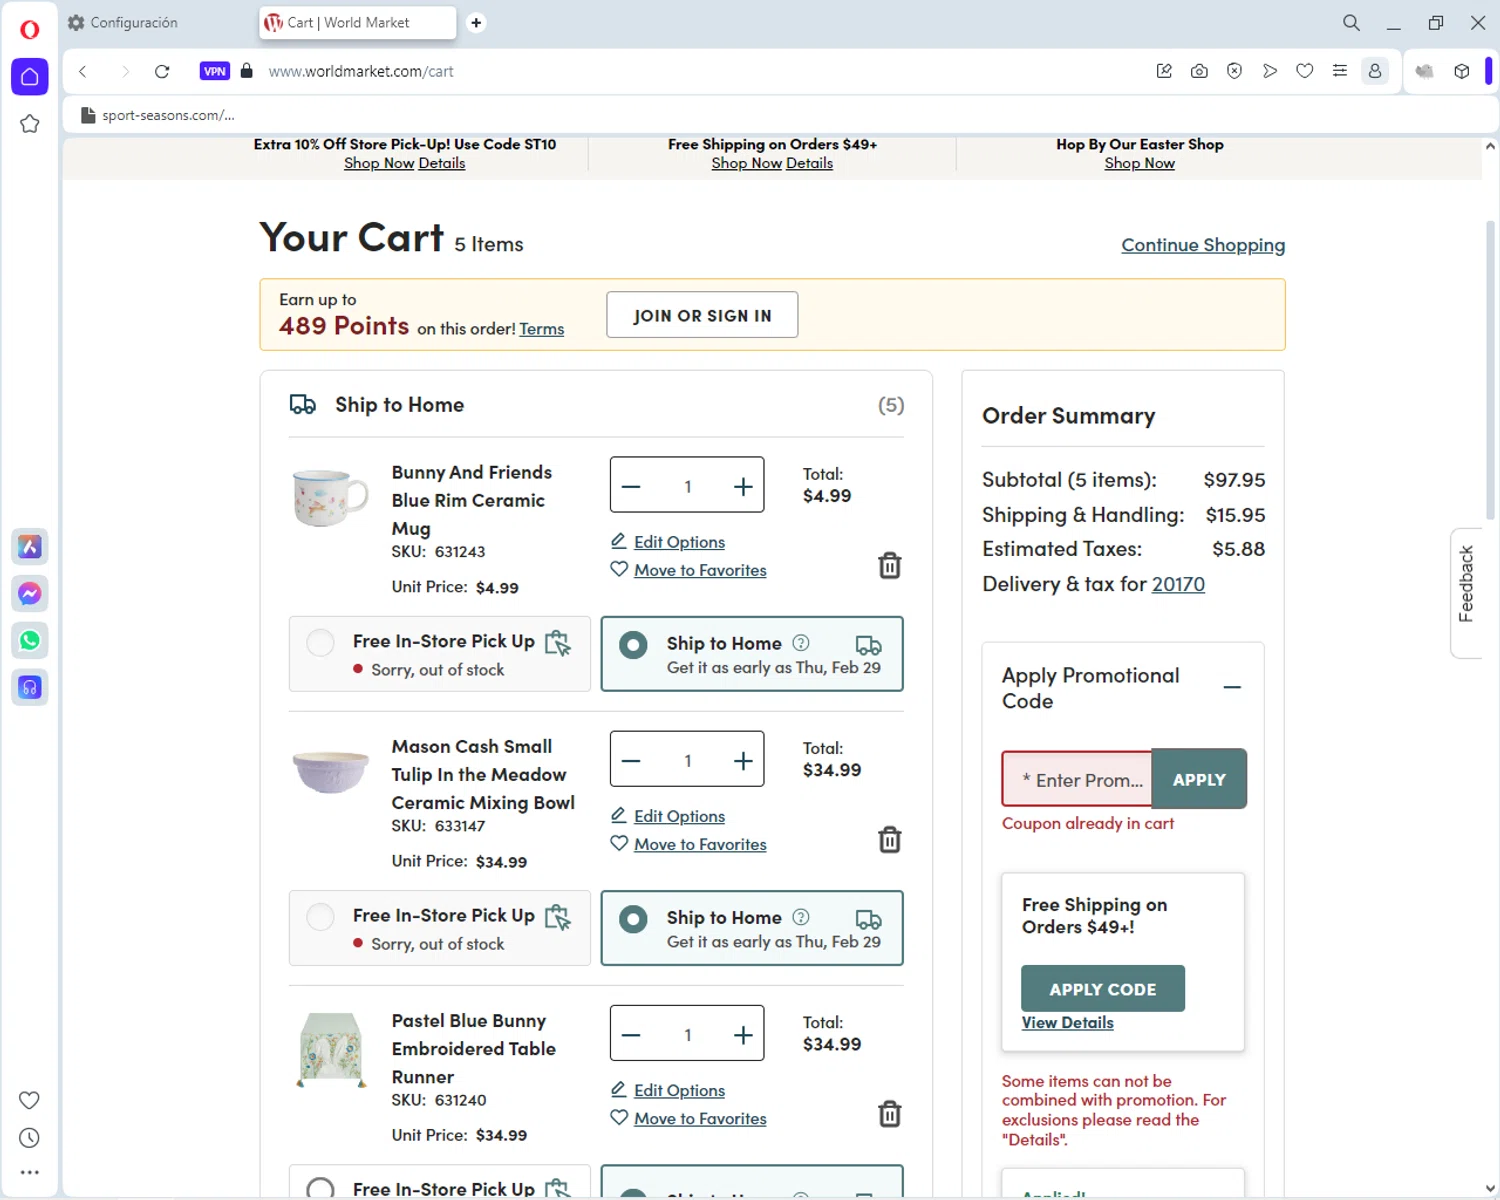
Task: Trash the Pastel Blue Bunny Table Runner
Action: 890,1114
